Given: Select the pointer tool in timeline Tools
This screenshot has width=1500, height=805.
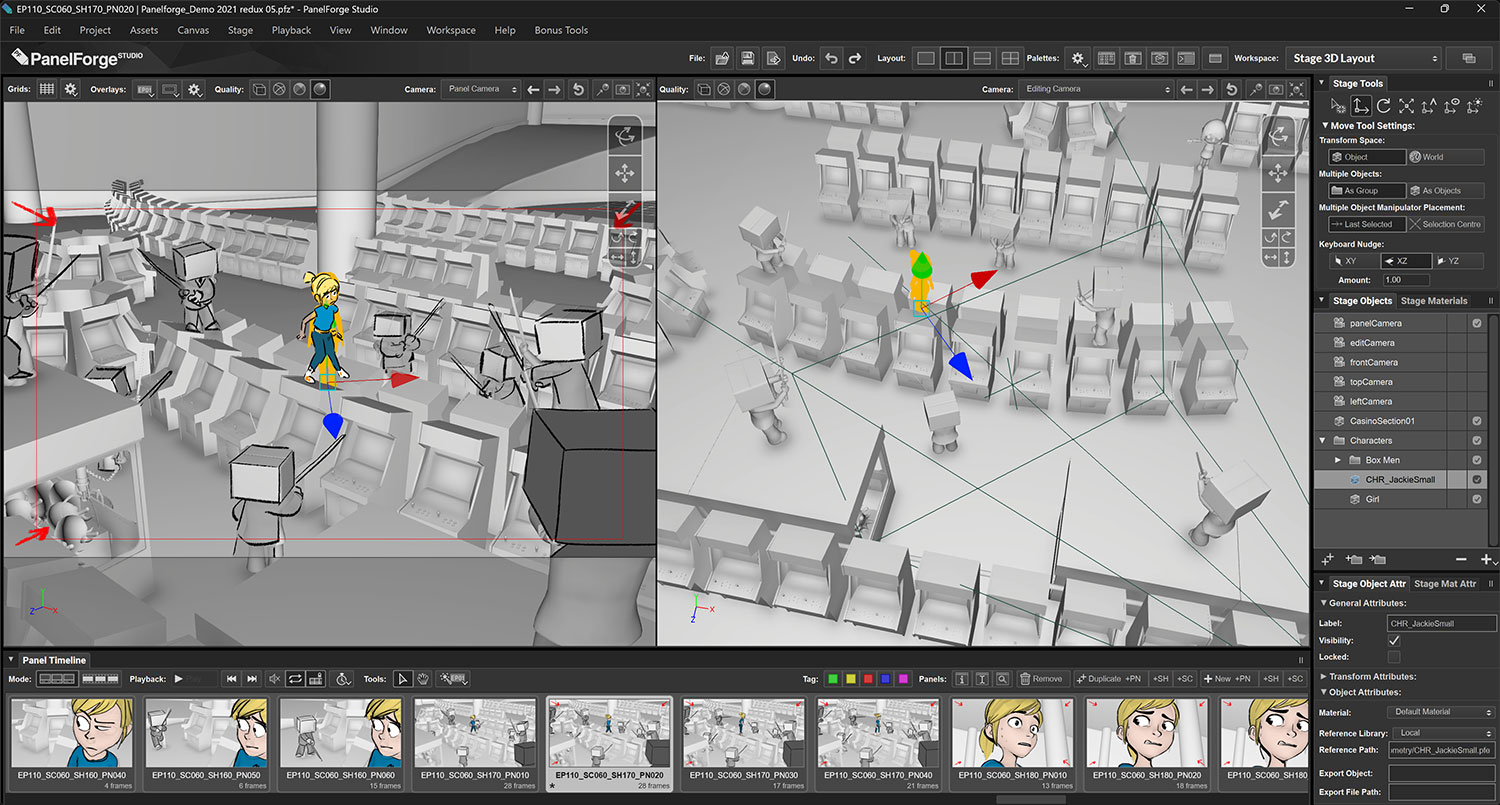Looking at the screenshot, I should coord(402,679).
